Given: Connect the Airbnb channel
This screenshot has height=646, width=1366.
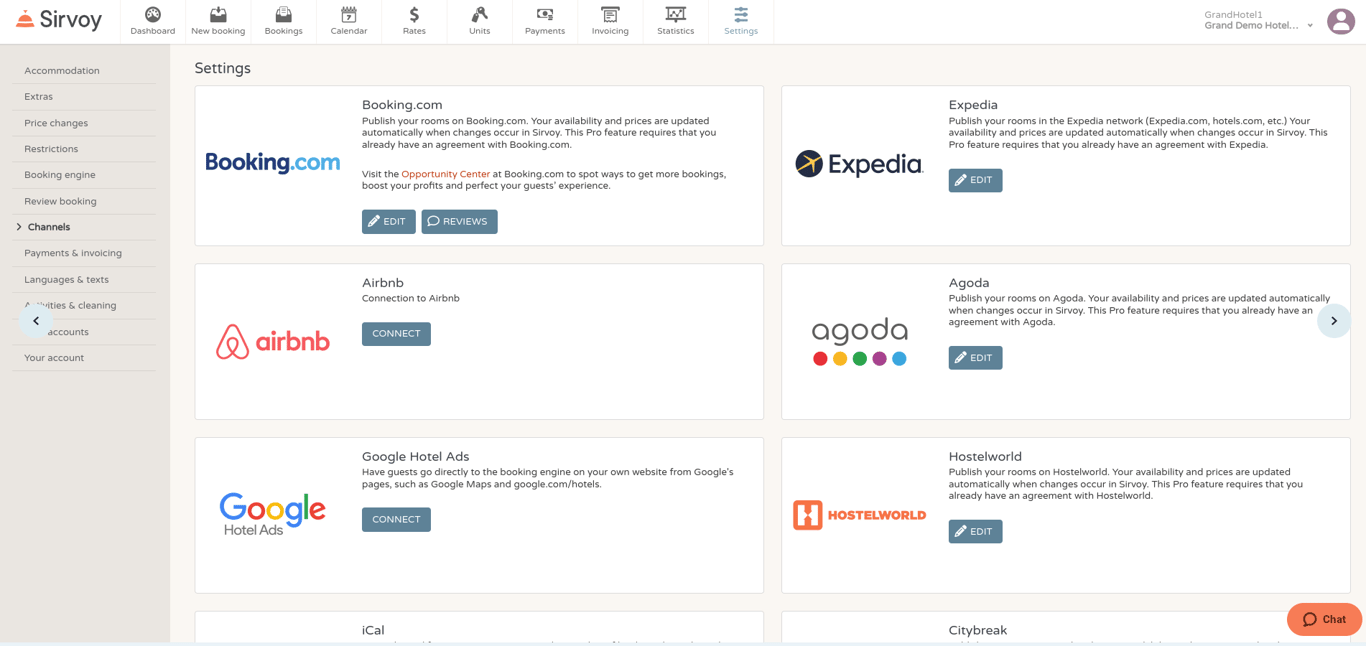Looking at the screenshot, I should coord(396,333).
